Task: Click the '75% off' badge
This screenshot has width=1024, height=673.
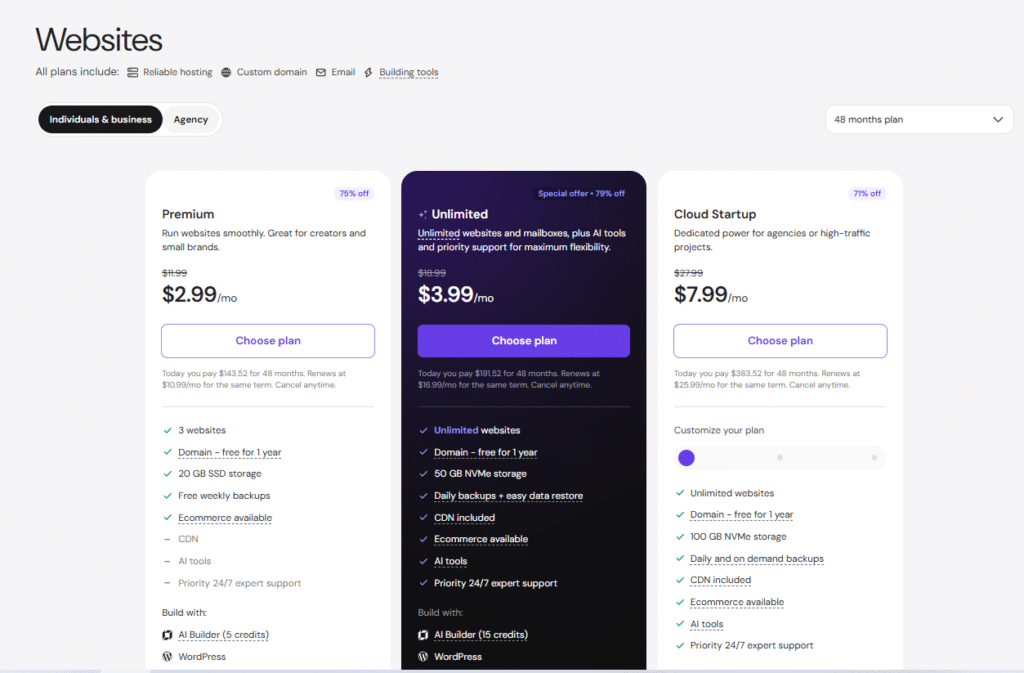Action: pyautogui.click(x=354, y=193)
